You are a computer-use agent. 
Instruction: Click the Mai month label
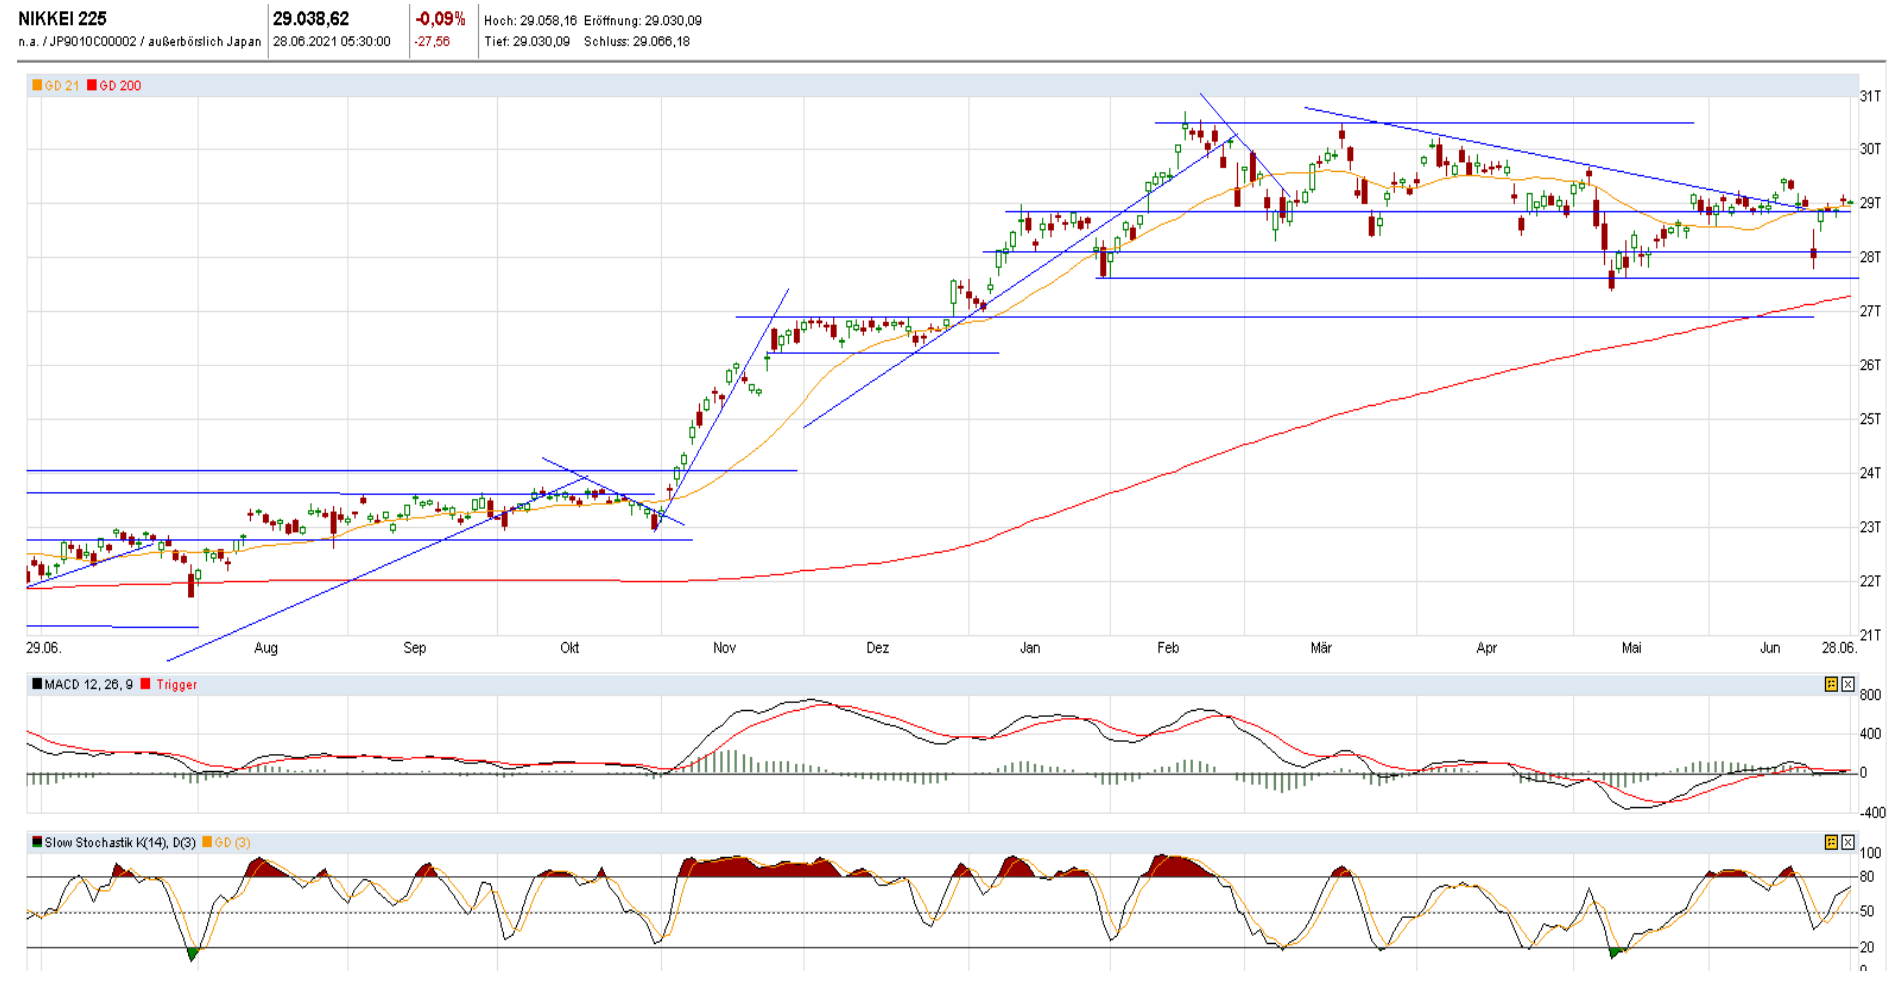coord(1632,648)
